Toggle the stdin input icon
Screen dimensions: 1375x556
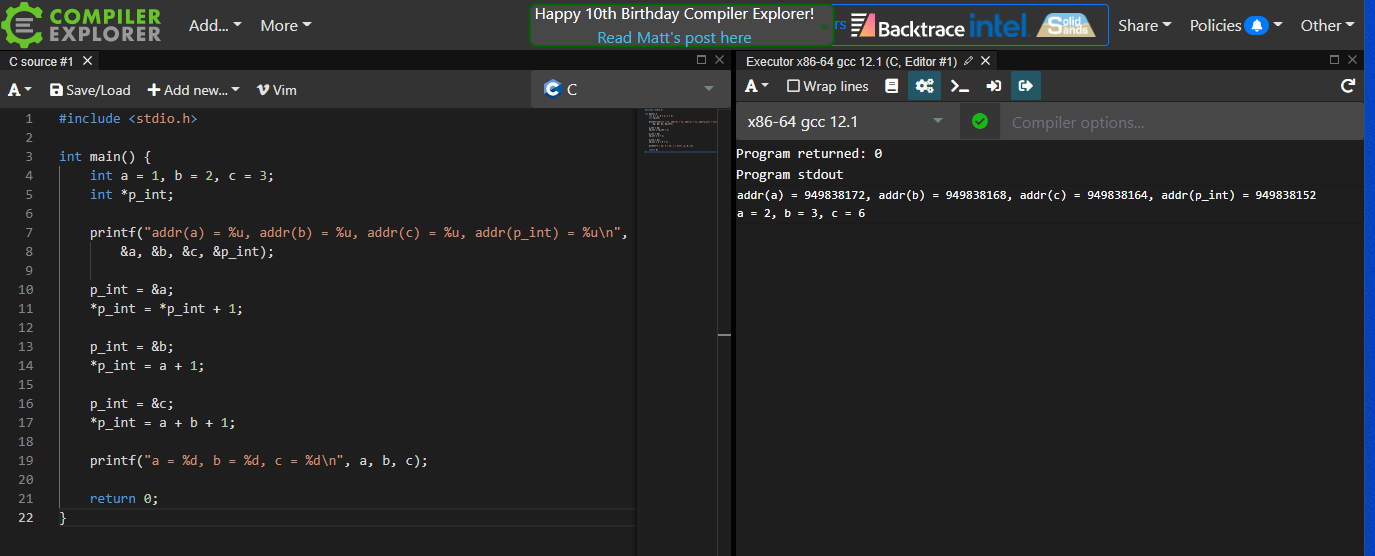point(993,86)
